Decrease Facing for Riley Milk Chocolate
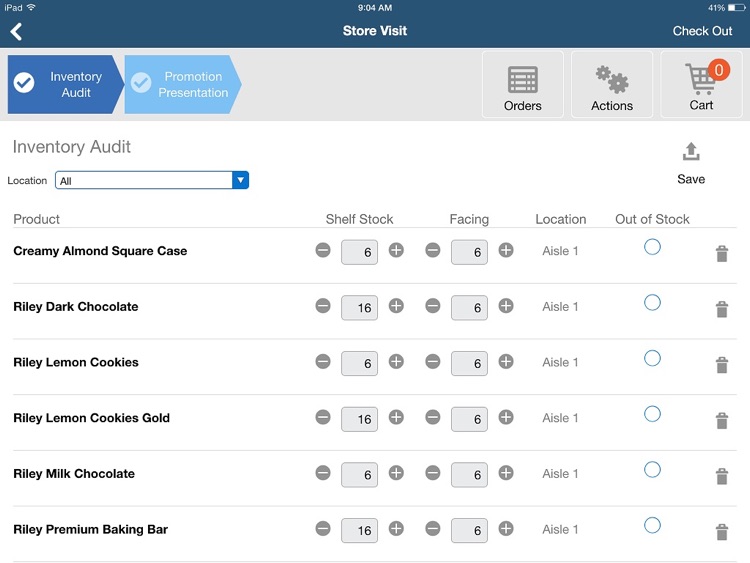750x563 pixels. tap(433, 473)
